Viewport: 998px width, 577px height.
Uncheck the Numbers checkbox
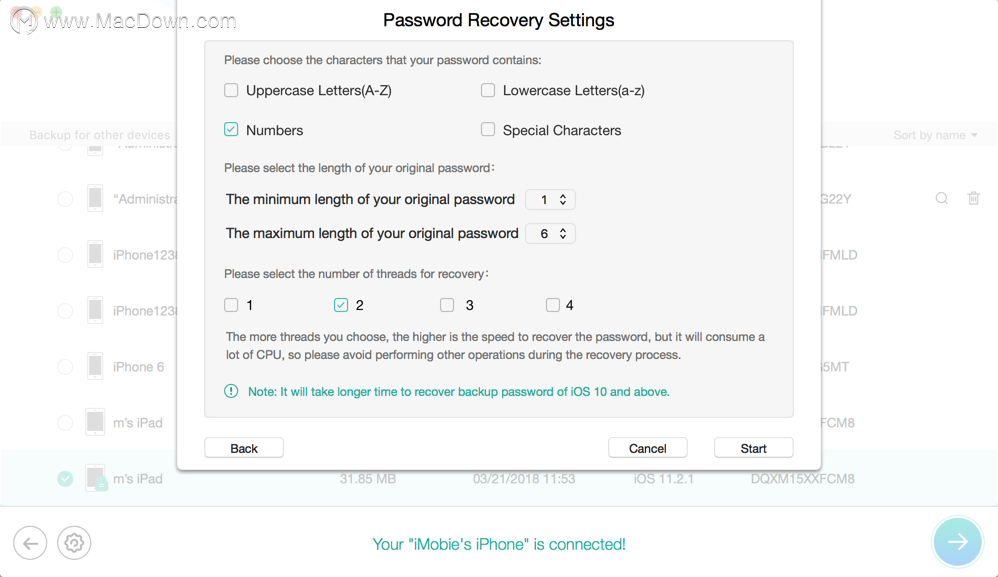(231, 130)
